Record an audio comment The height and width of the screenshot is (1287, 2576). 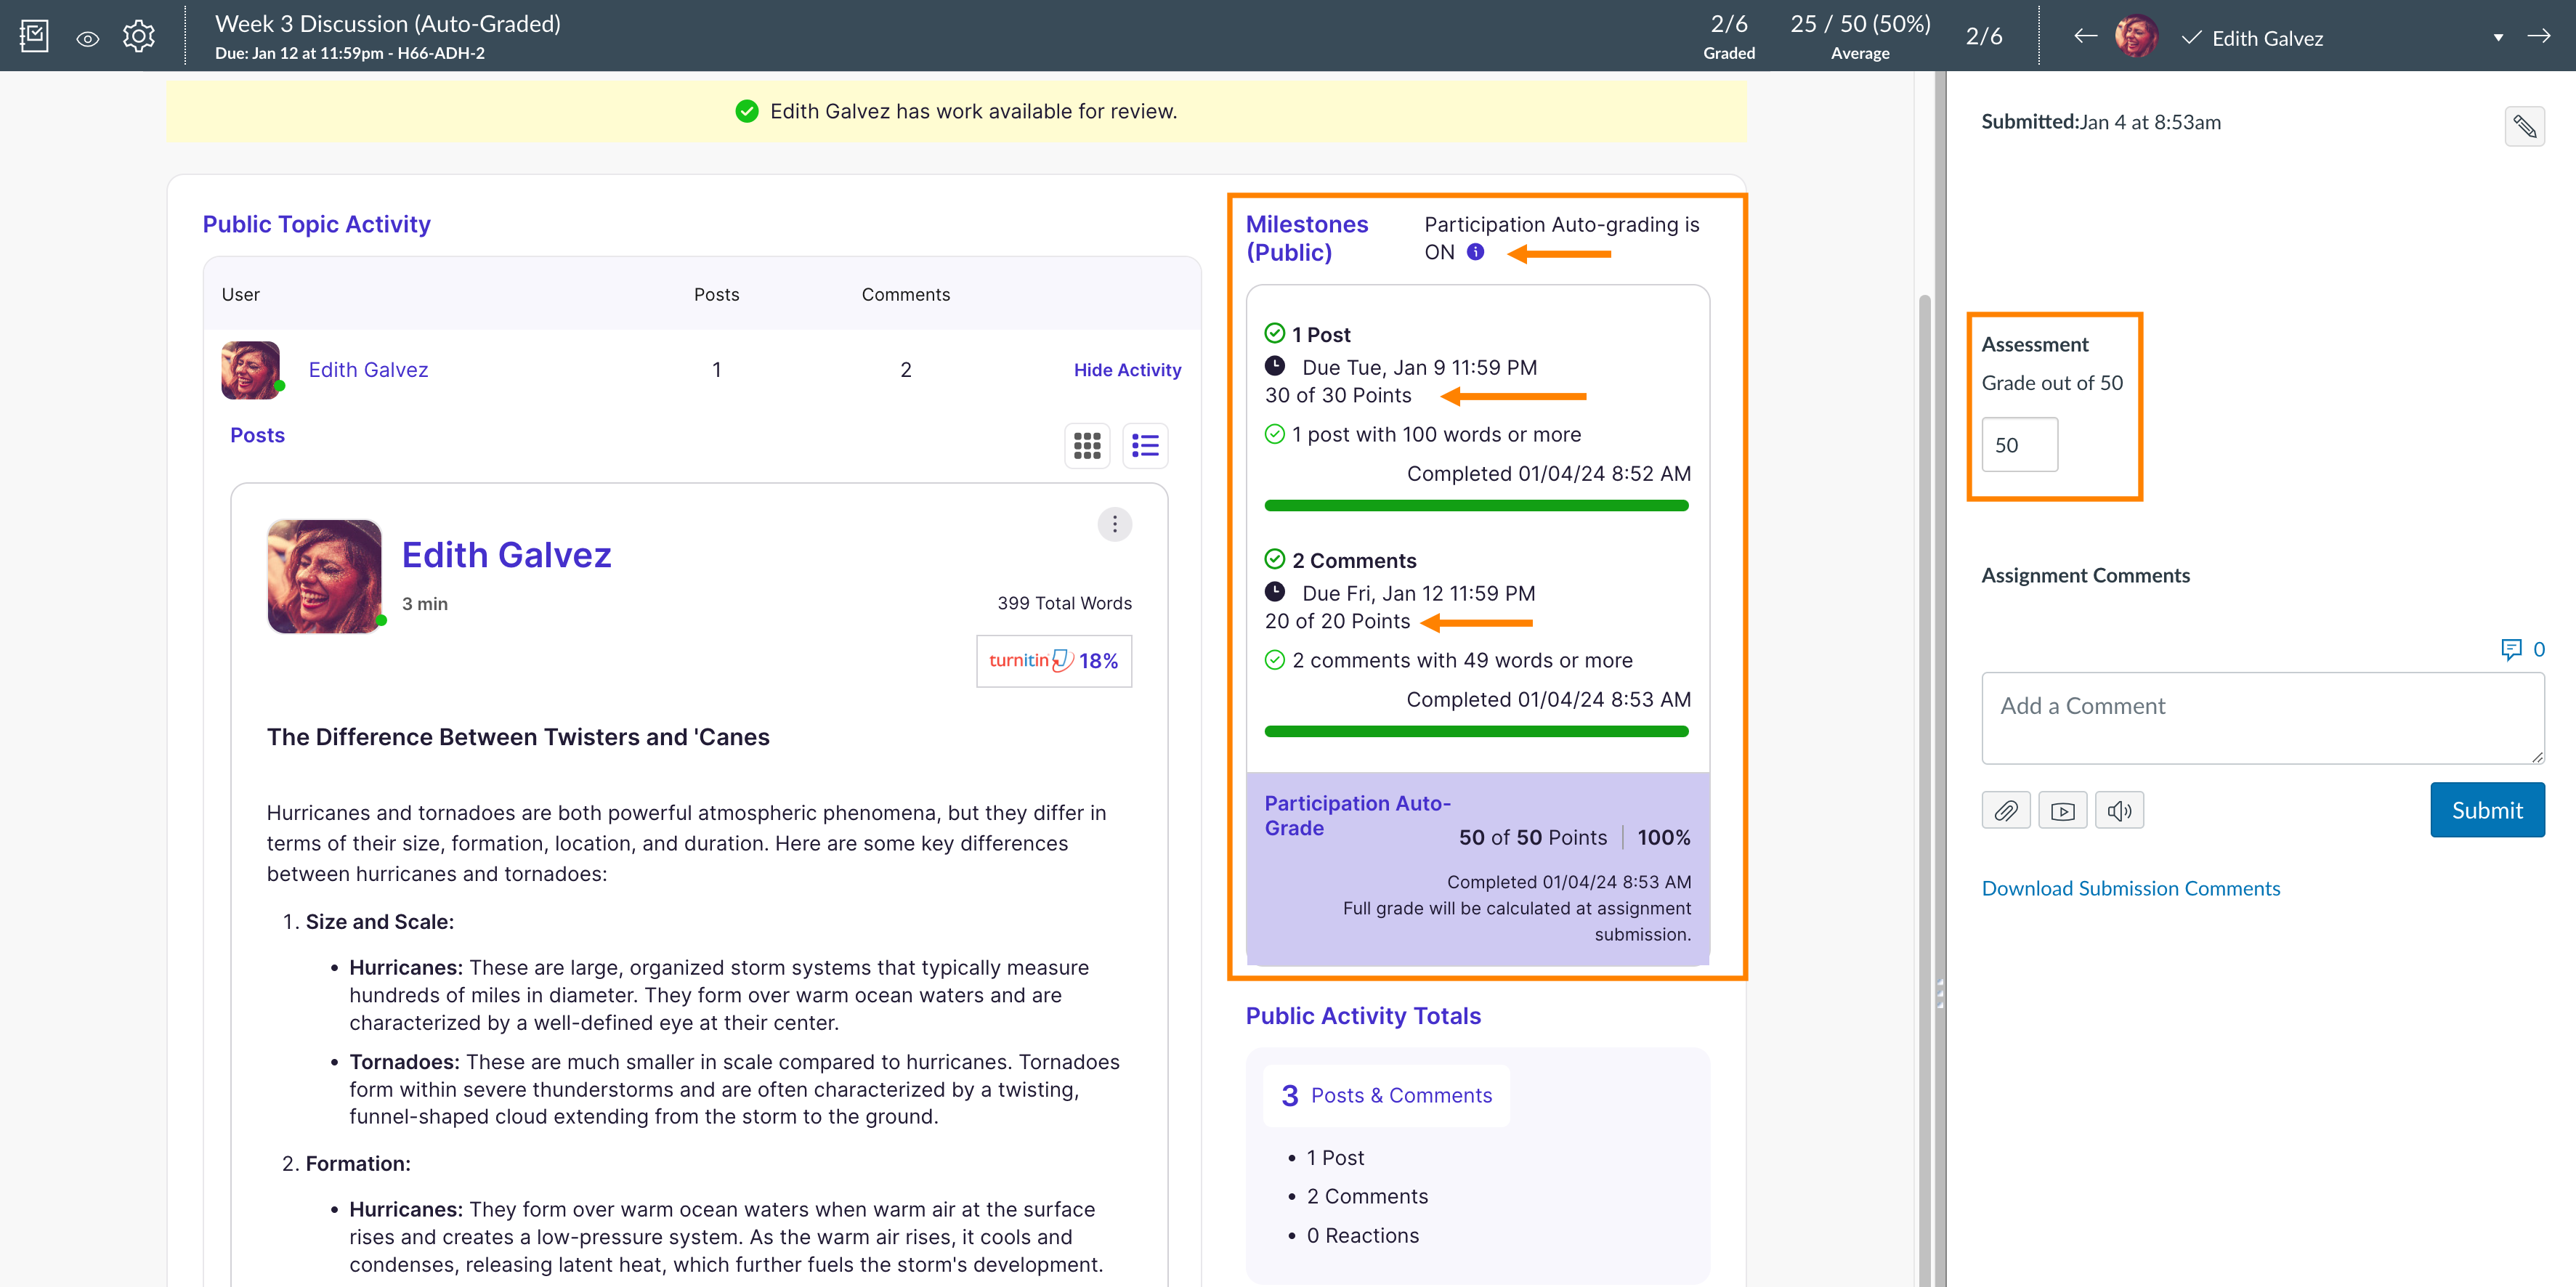pos(2120,810)
